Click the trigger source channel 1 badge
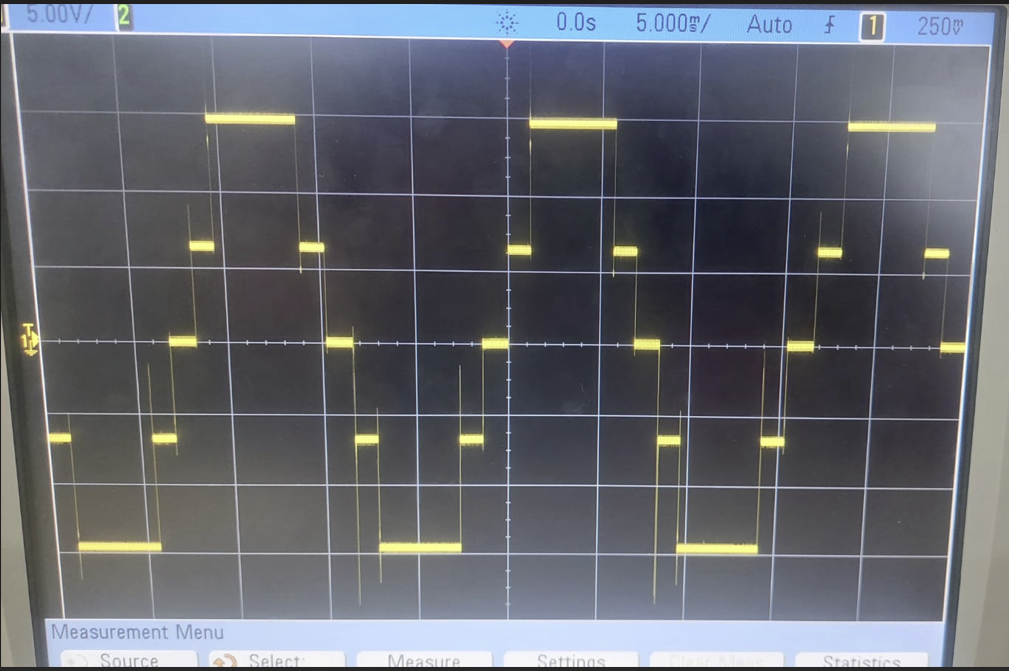This screenshot has height=671, width=1009. [x=872, y=26]
